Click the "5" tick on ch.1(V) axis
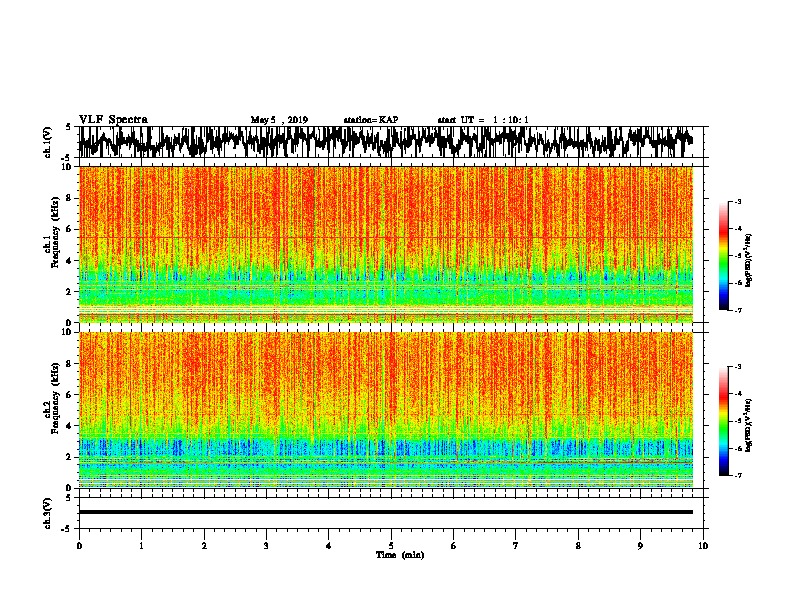This screenshot has width=792, height=612. [x=69, y=127]
